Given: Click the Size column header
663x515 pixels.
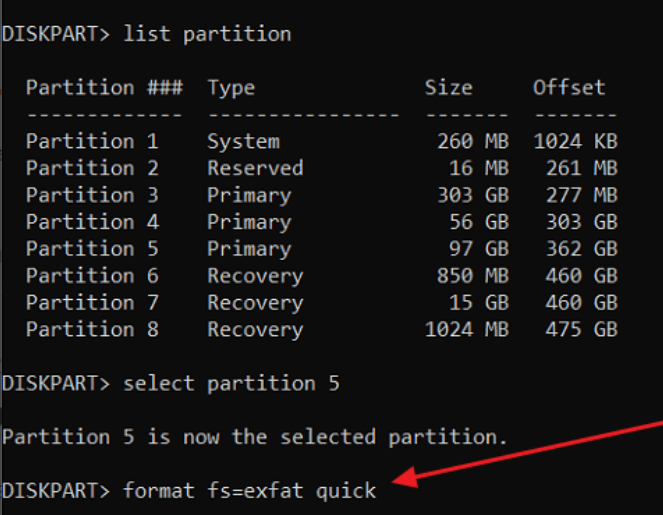Looking at the screenshot, I should 448,88.
